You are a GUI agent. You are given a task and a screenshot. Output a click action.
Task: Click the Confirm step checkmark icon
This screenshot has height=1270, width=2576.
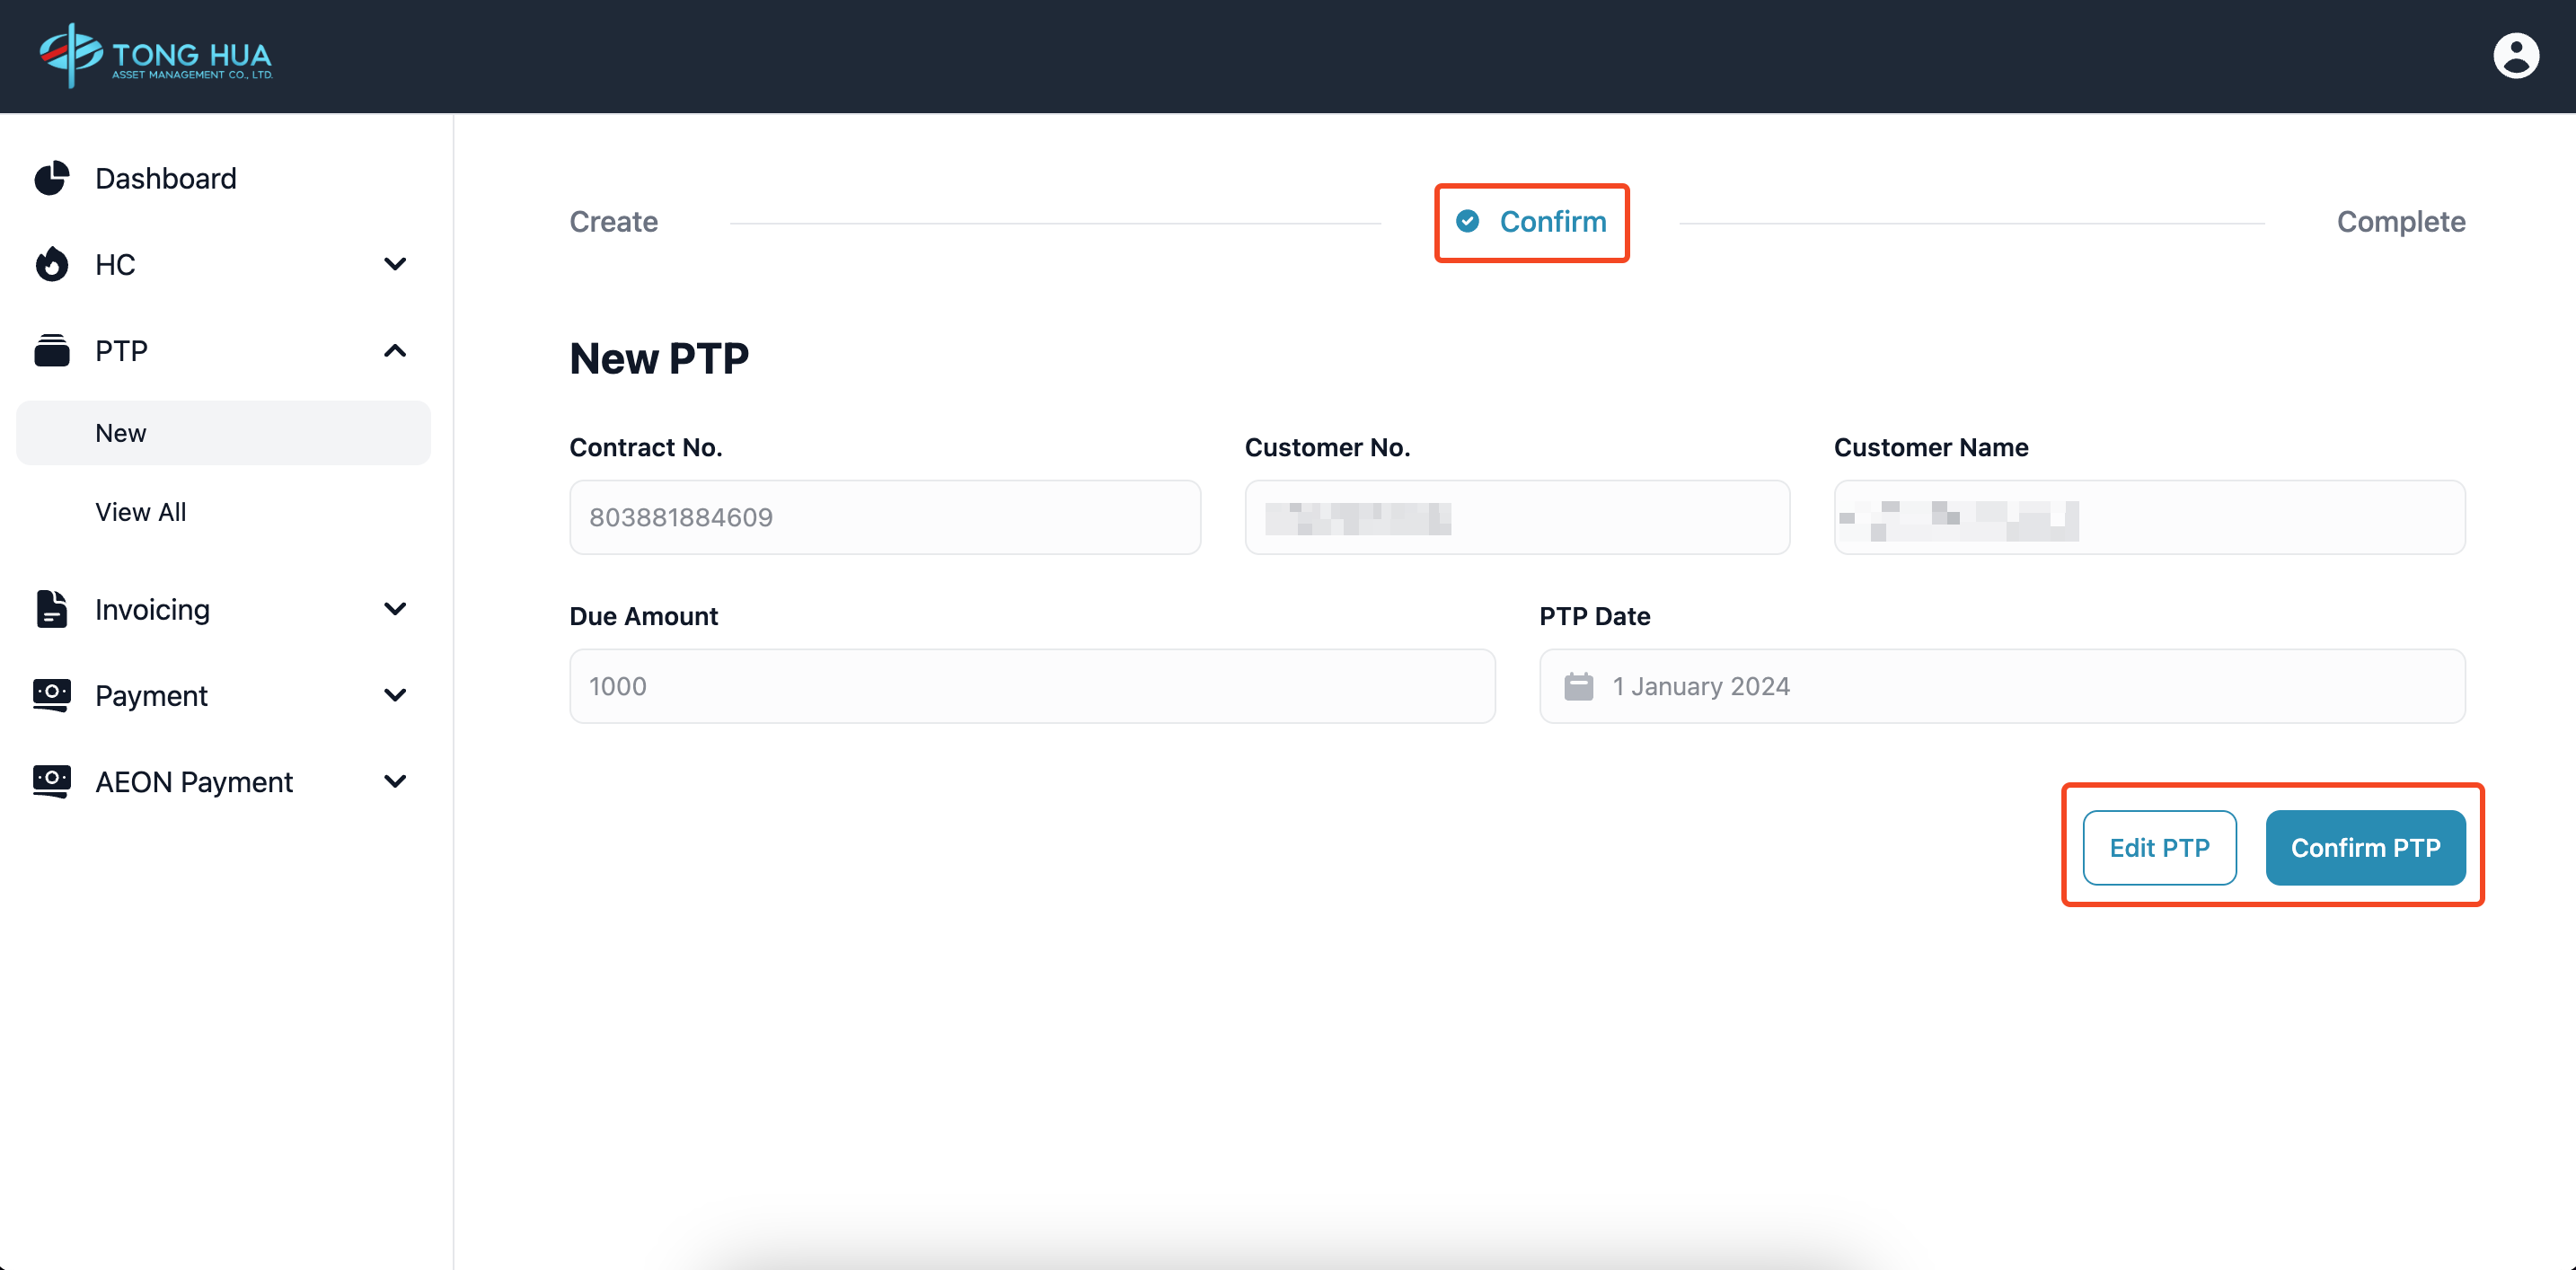(x=1467, y=221)
